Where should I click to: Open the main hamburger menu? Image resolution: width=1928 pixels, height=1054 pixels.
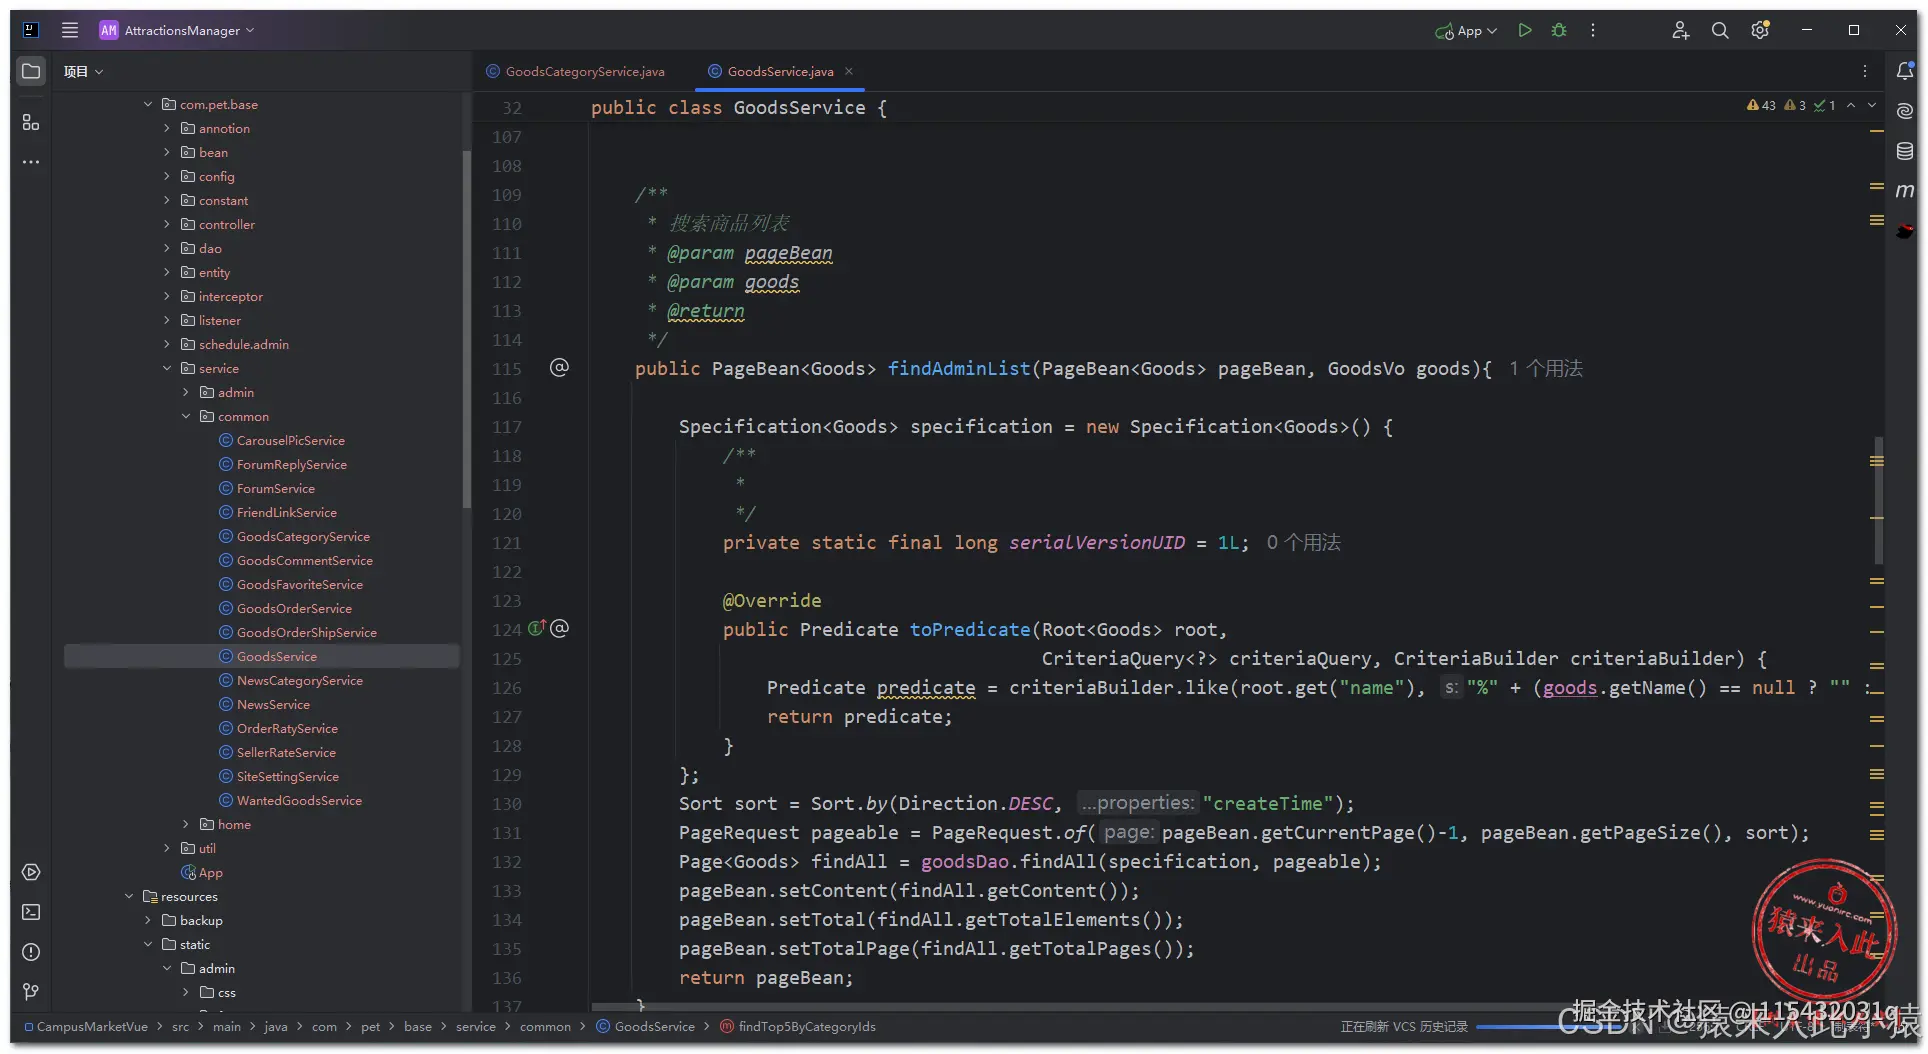click(x=69, y=30)
